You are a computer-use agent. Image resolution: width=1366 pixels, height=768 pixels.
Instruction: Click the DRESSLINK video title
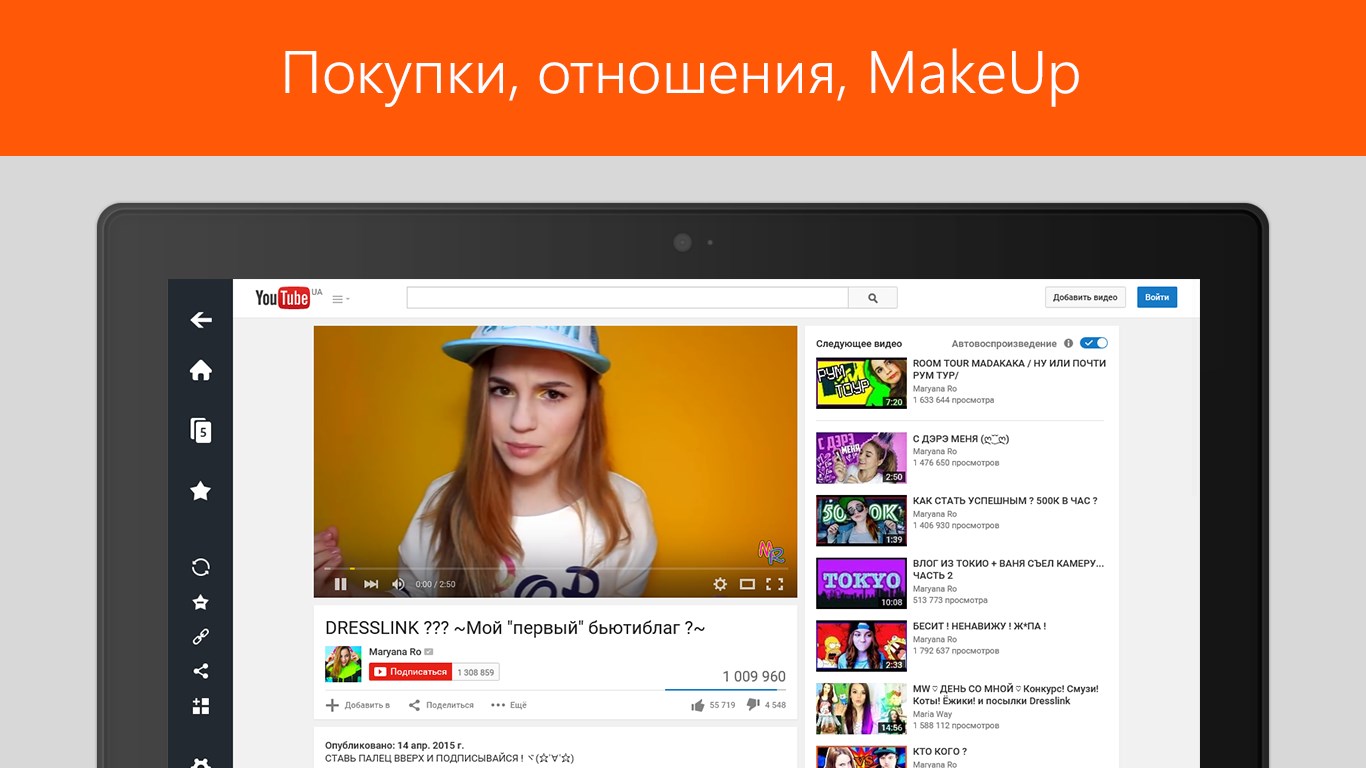tap(515, 628)
